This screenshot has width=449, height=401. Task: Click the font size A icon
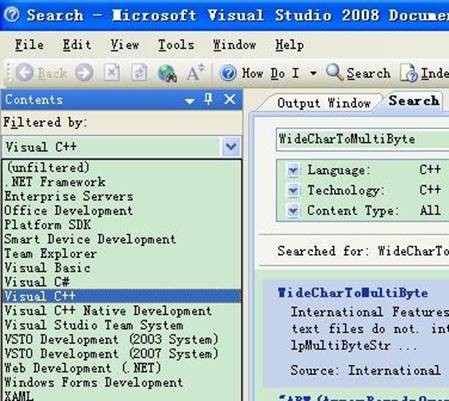(195, 72)
